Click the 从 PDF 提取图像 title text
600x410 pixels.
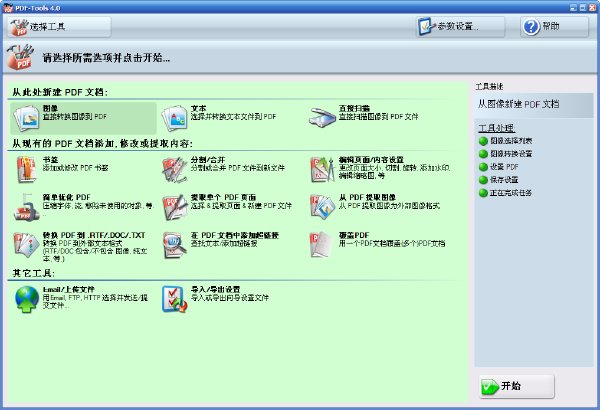(x=367, y=197)
